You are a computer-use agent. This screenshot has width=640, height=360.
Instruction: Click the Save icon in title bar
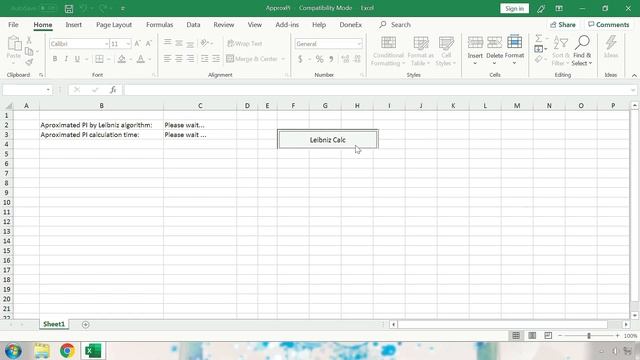point(69,9)
